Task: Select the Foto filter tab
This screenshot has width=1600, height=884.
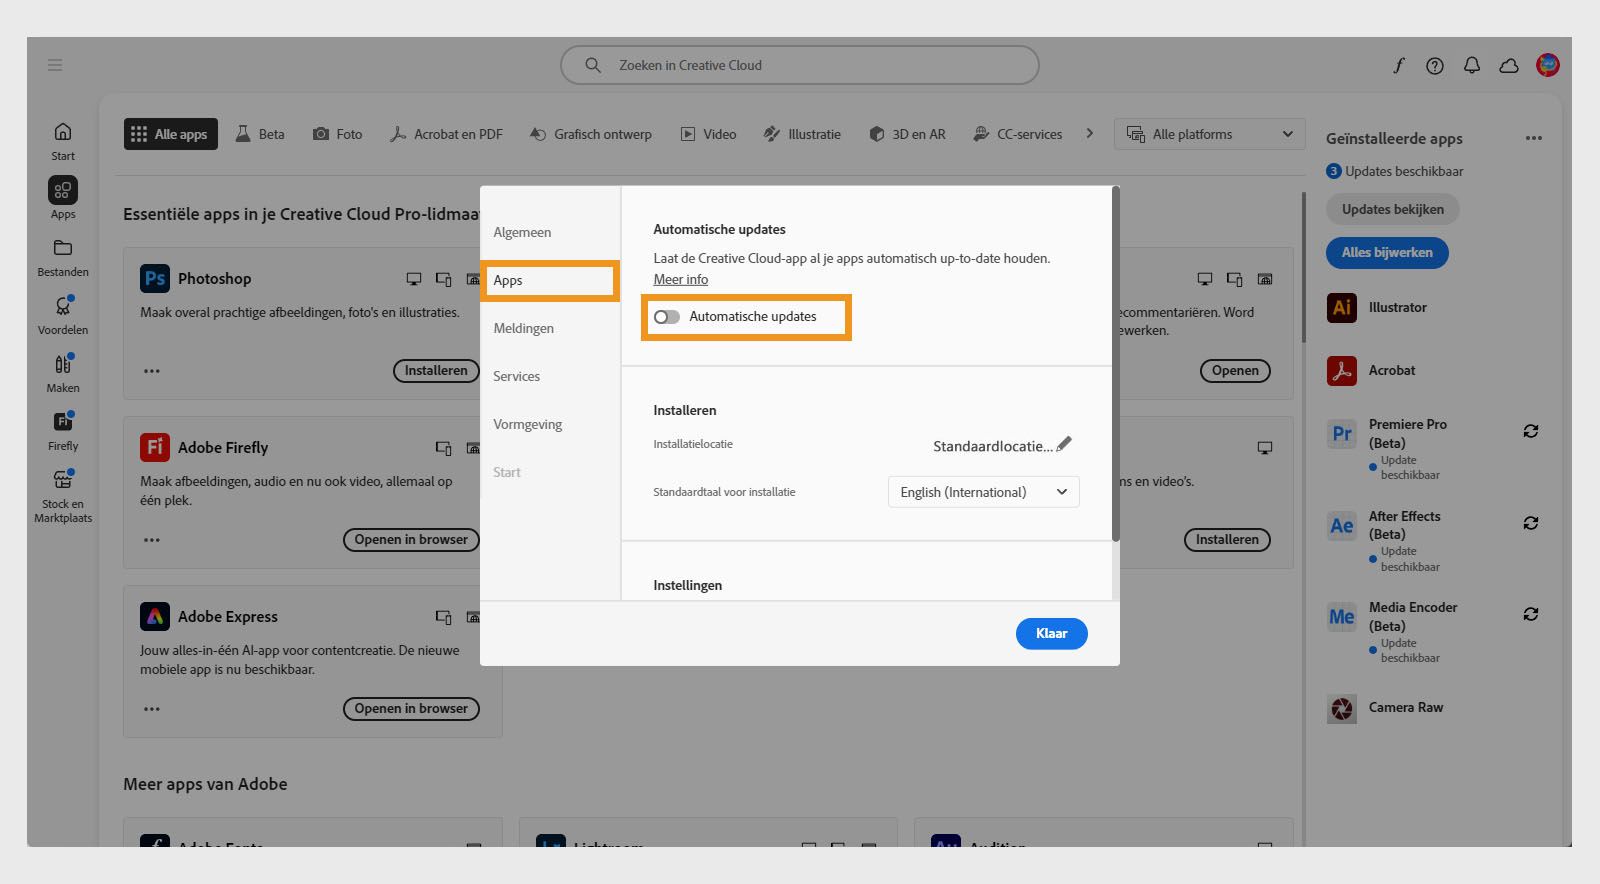Action: (338, 134)
